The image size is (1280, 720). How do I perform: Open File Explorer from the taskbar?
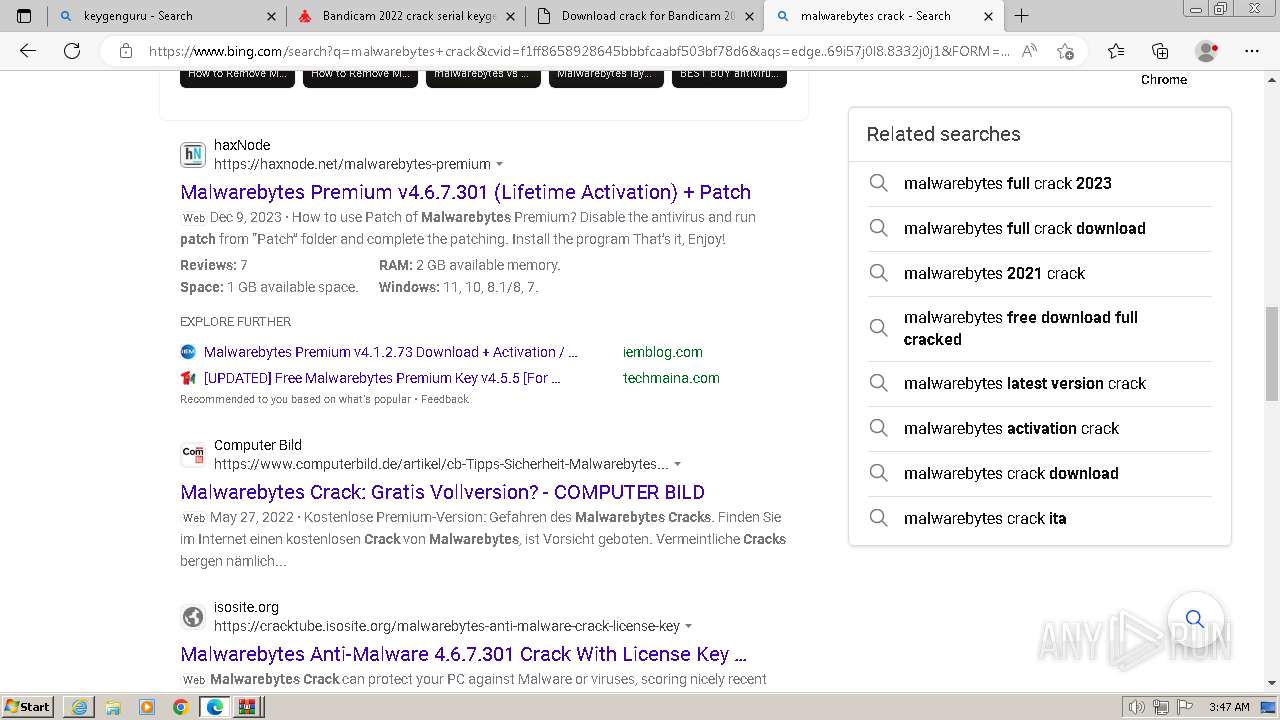pyautogui.click(x=112, y=707)
